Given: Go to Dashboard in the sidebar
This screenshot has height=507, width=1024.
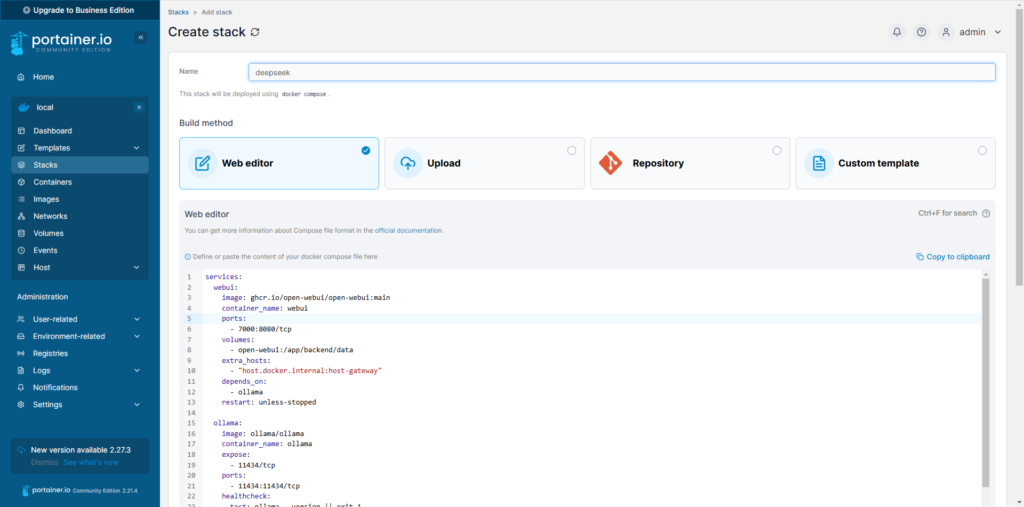Looking at the screenshot, I should click(52, 131).
